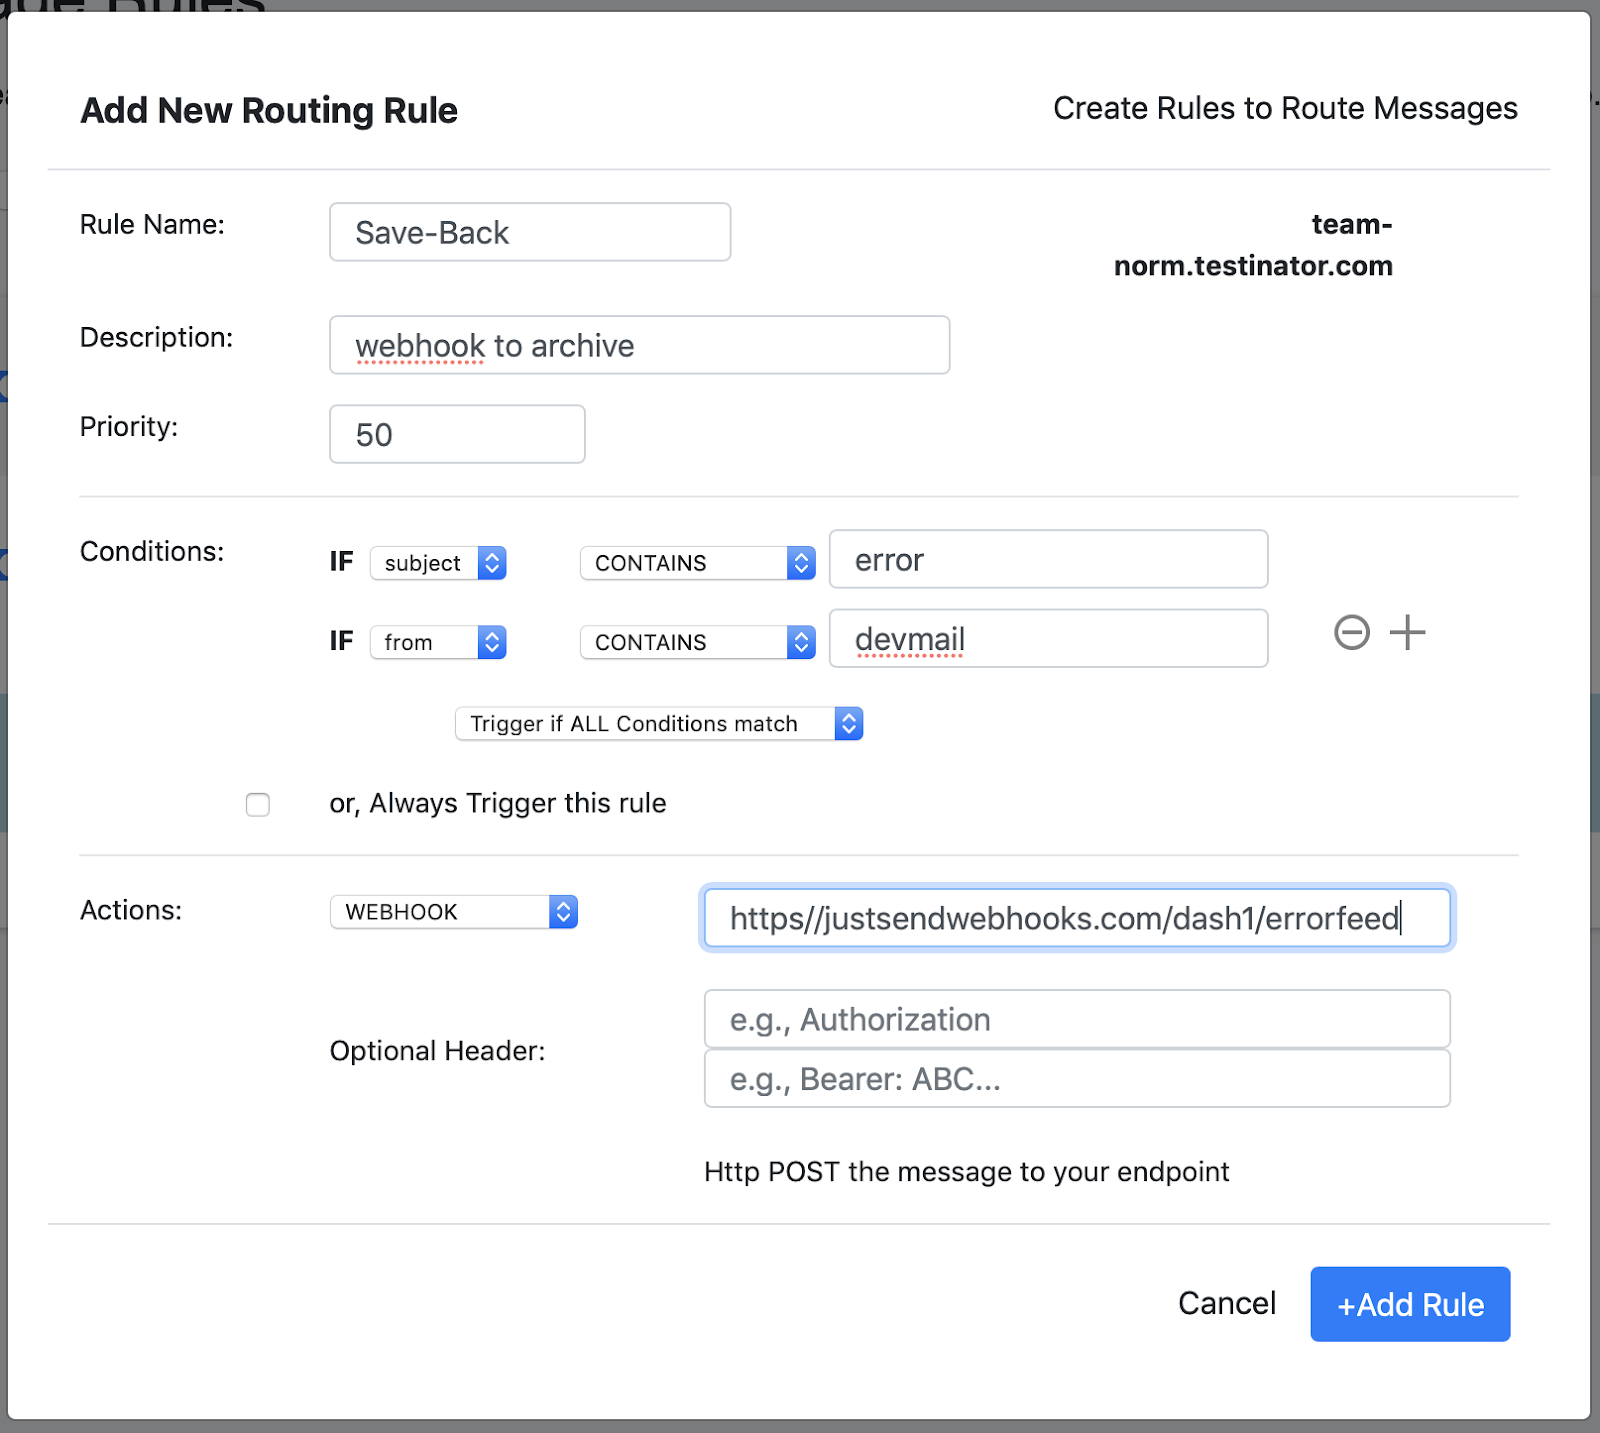Open the WEBHOOK action type dropdown
Viewport: 1600px width, 1433px height.
pos(454,912)
